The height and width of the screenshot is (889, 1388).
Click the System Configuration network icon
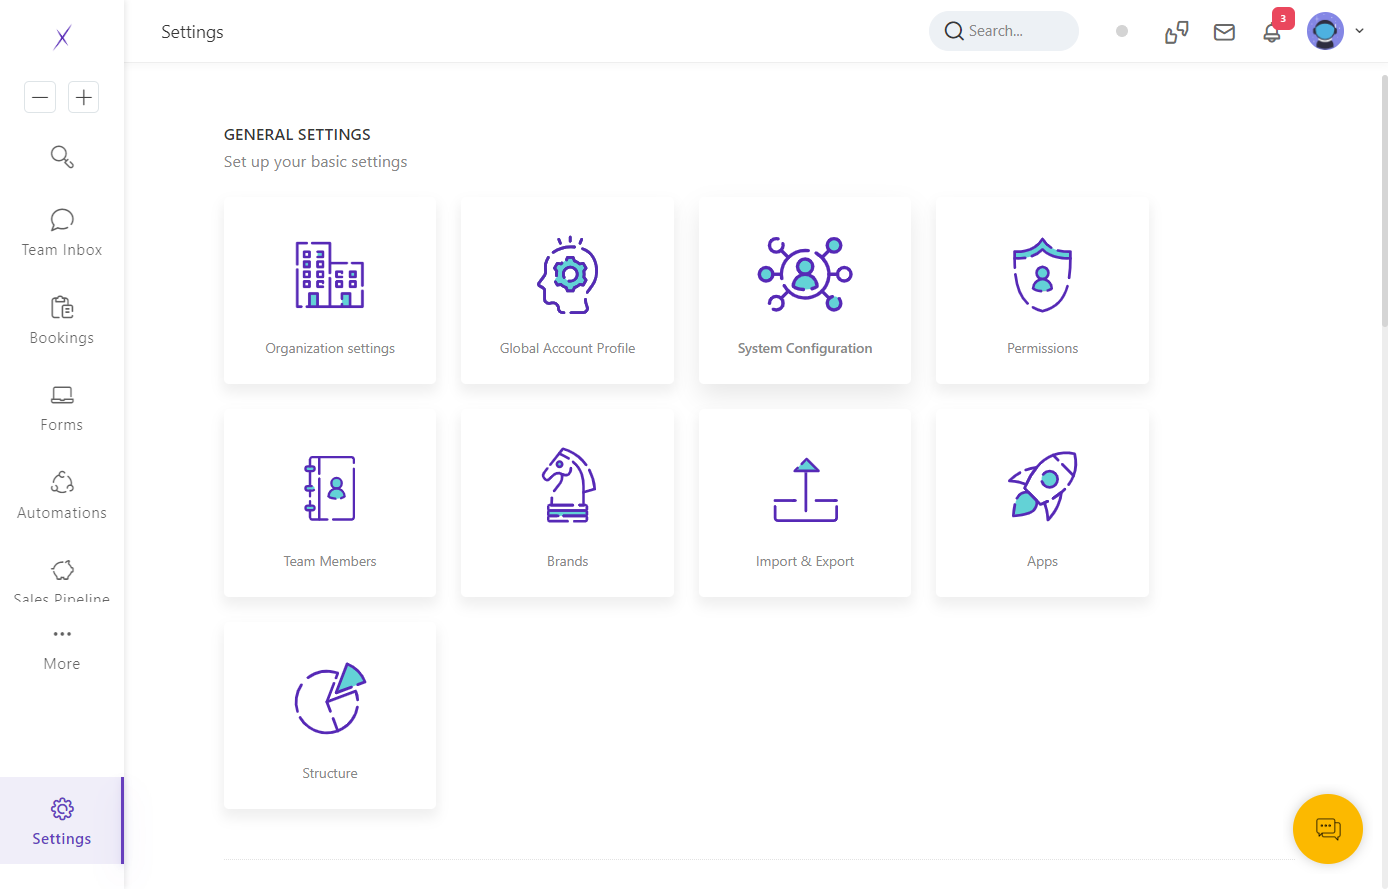[x=805, y=274]
